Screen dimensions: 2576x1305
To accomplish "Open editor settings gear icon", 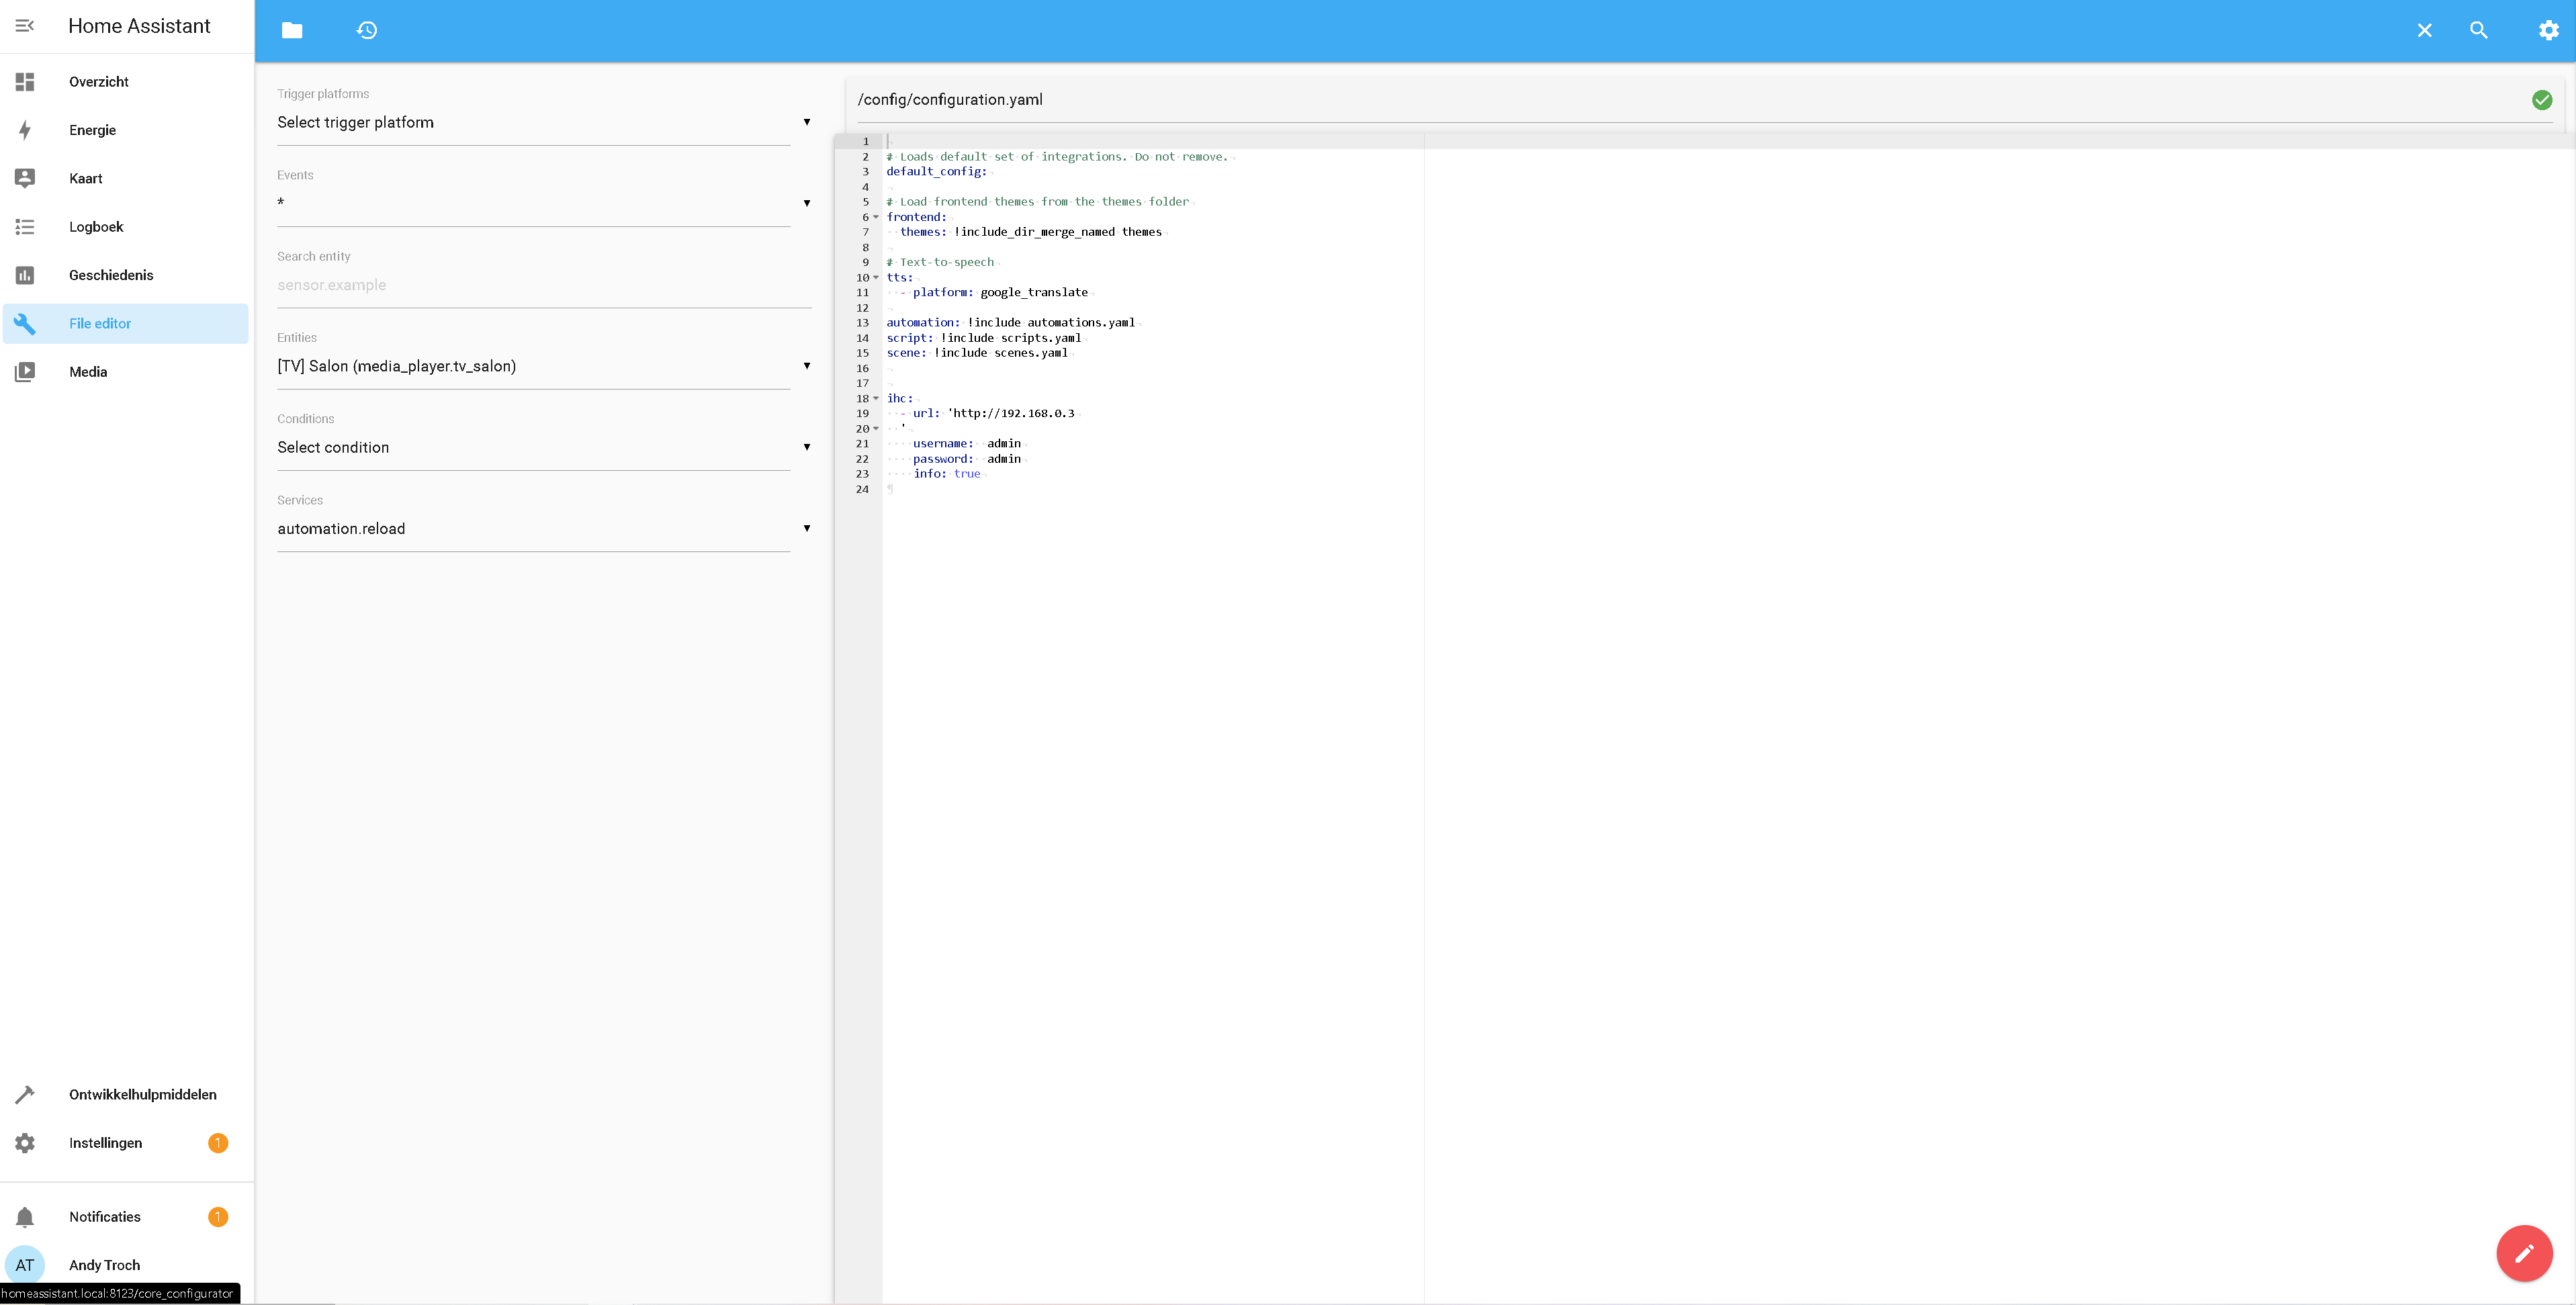I will [2548, 30].
